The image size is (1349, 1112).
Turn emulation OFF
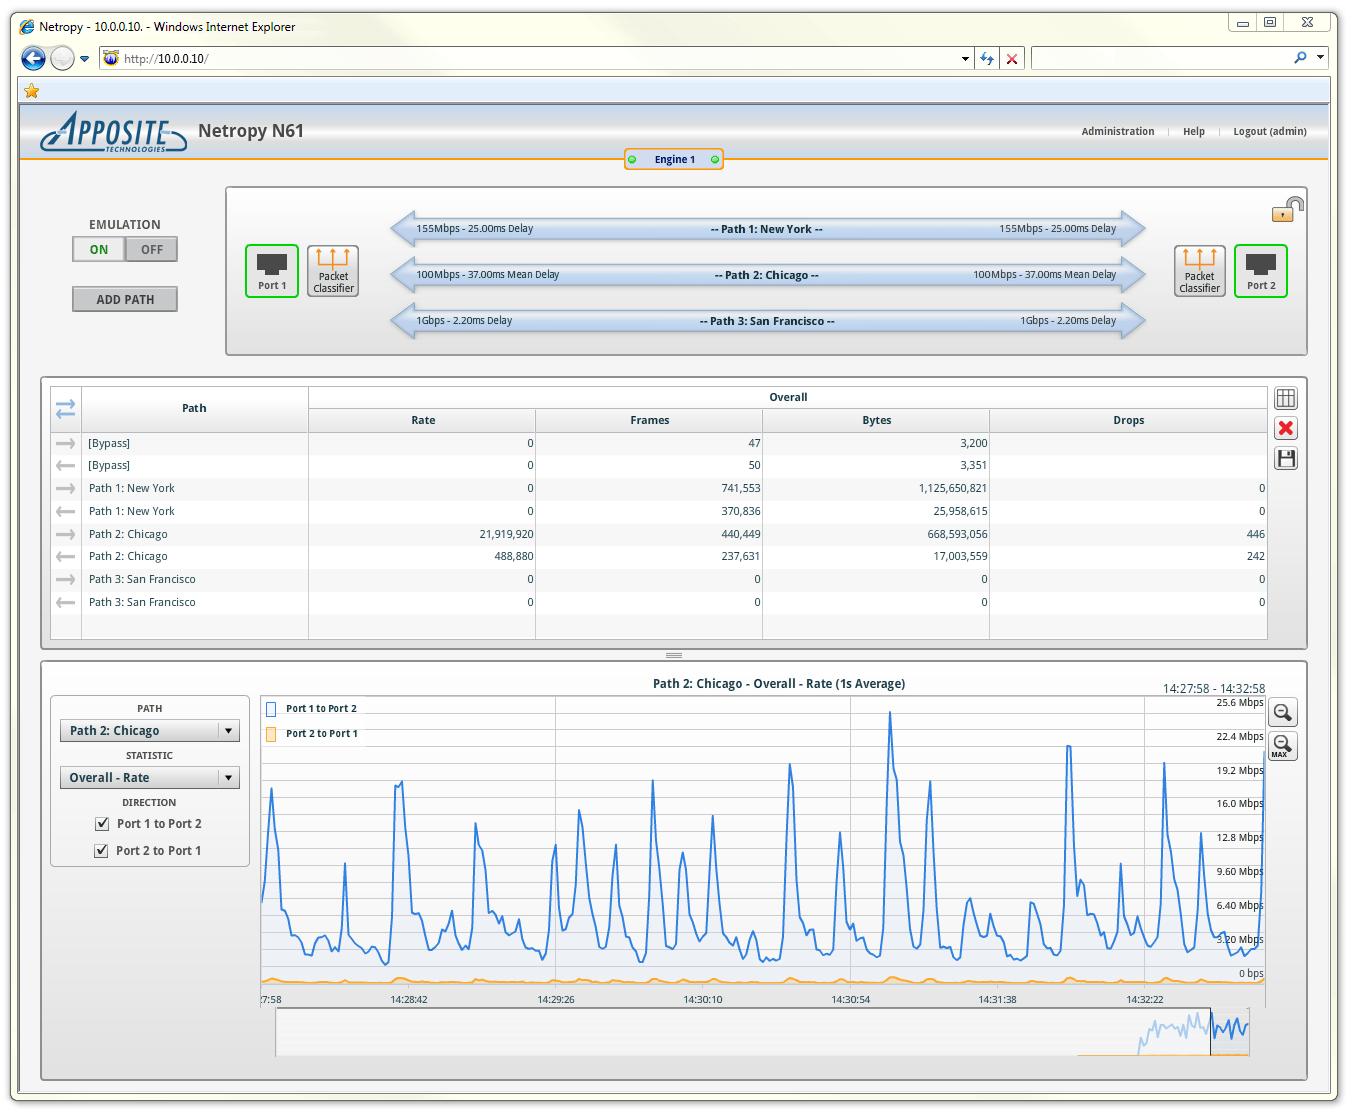(151, 250)
